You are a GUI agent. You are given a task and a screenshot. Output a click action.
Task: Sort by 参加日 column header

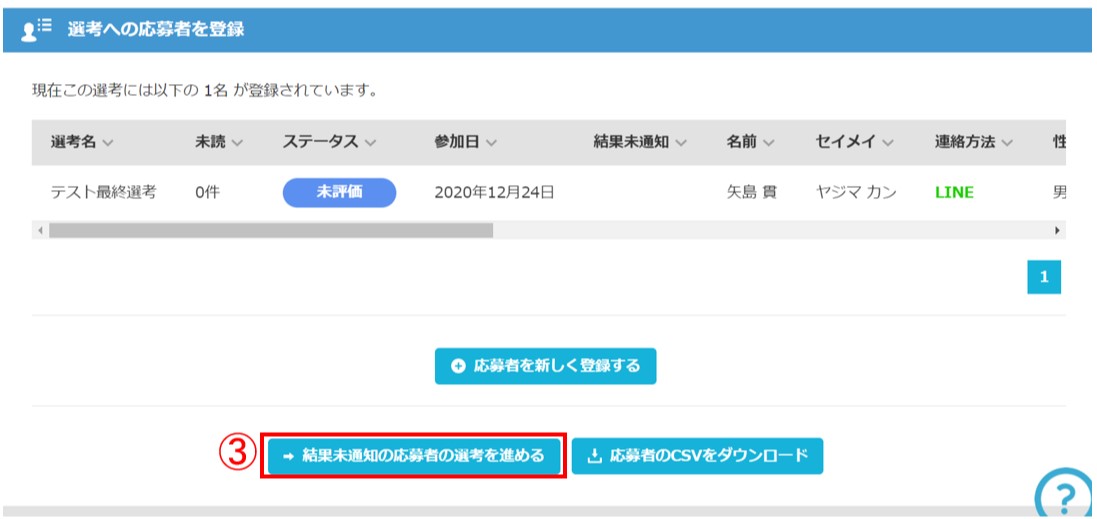point(465,142)
